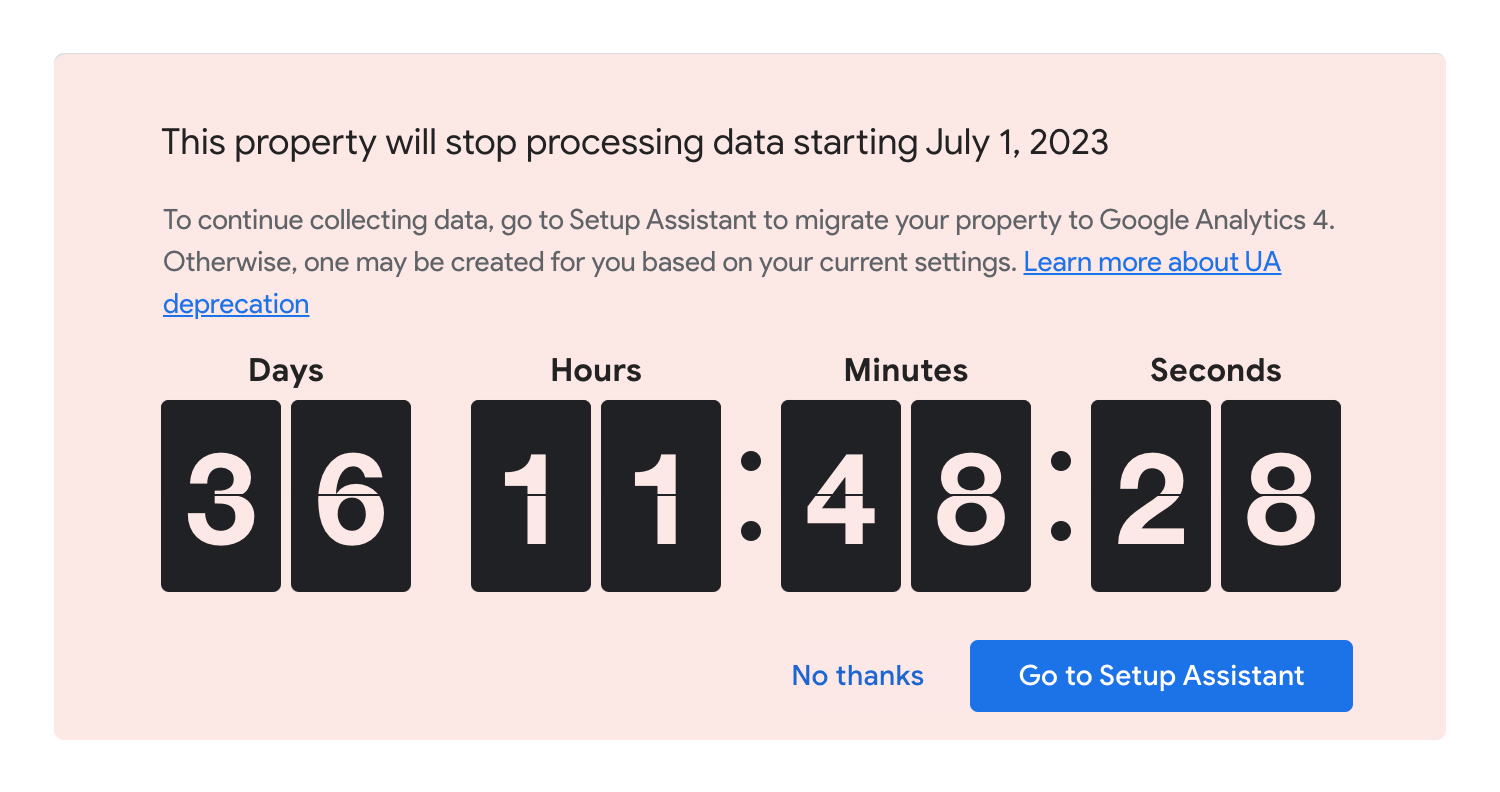Click the first Hours digit card

[x=531, y=496]
